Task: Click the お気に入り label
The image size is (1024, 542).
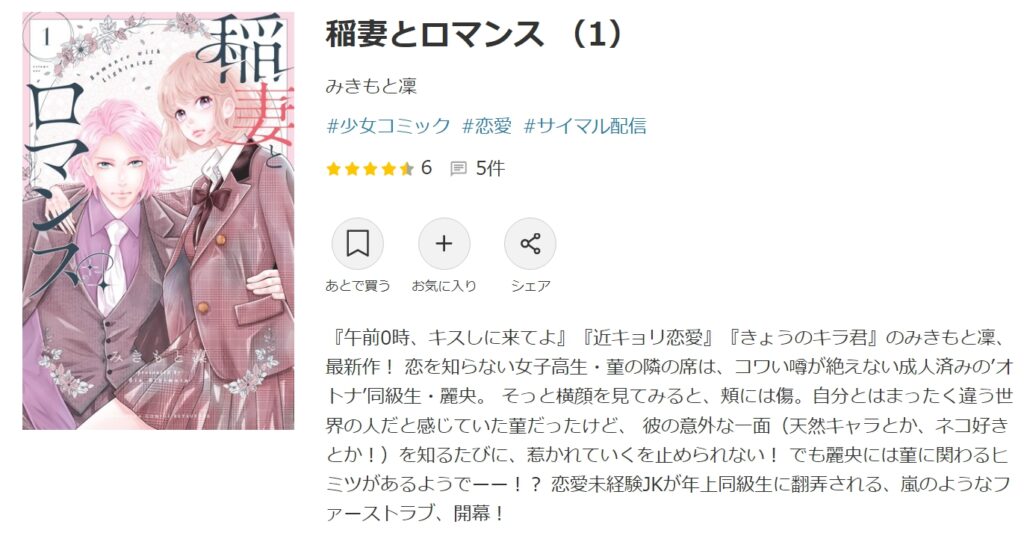Action: click(x=444, y=285)
